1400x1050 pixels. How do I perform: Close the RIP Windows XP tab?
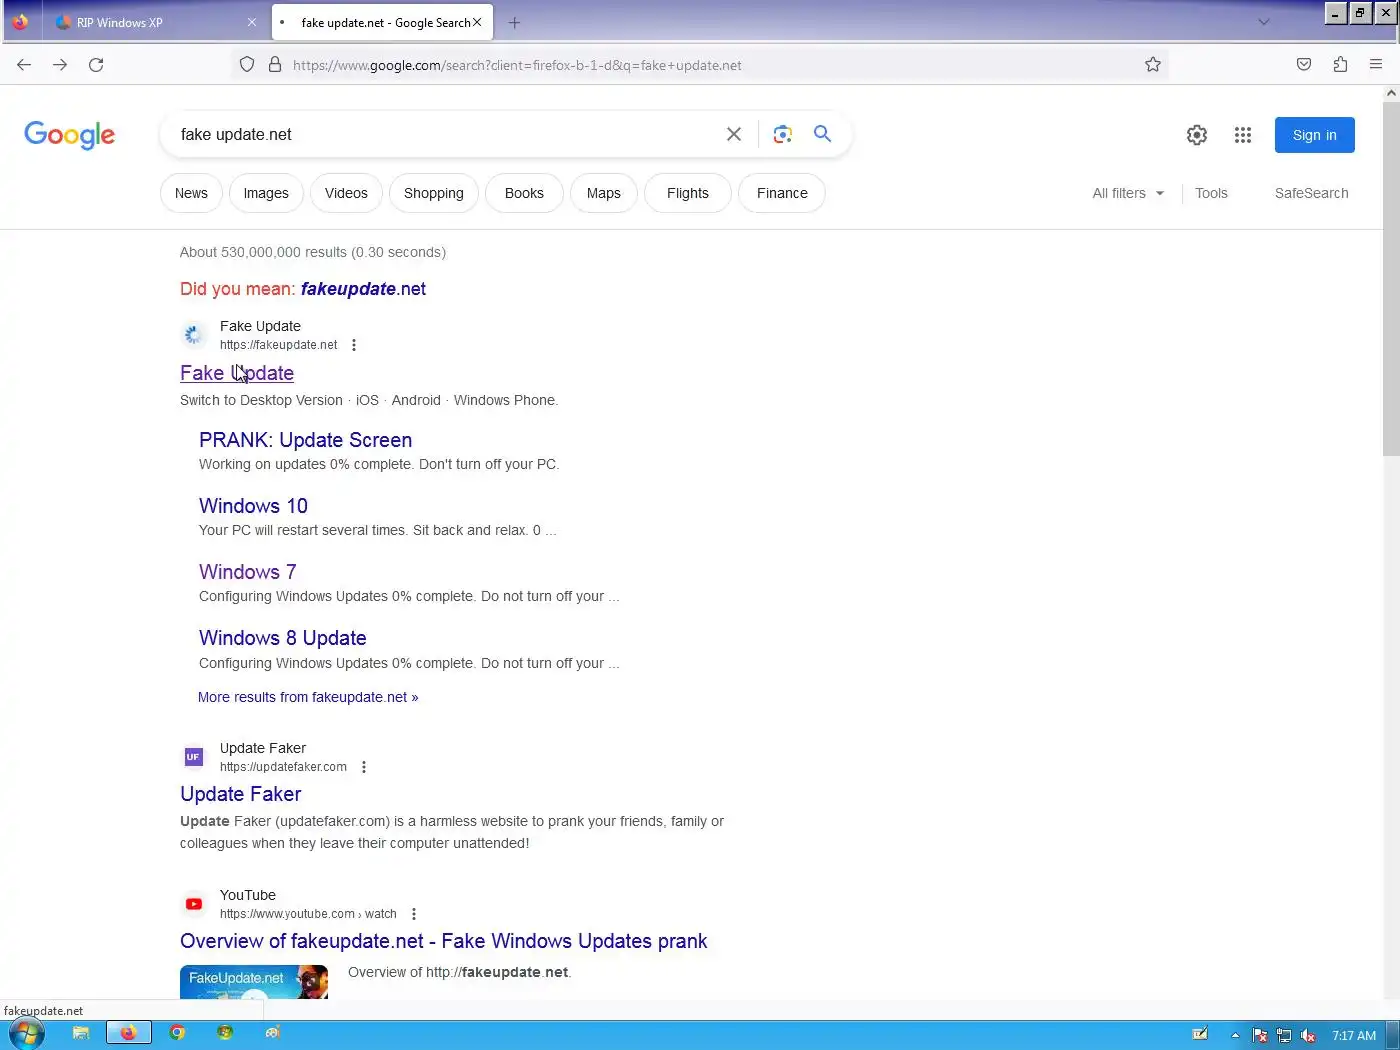tap(252, 22)
